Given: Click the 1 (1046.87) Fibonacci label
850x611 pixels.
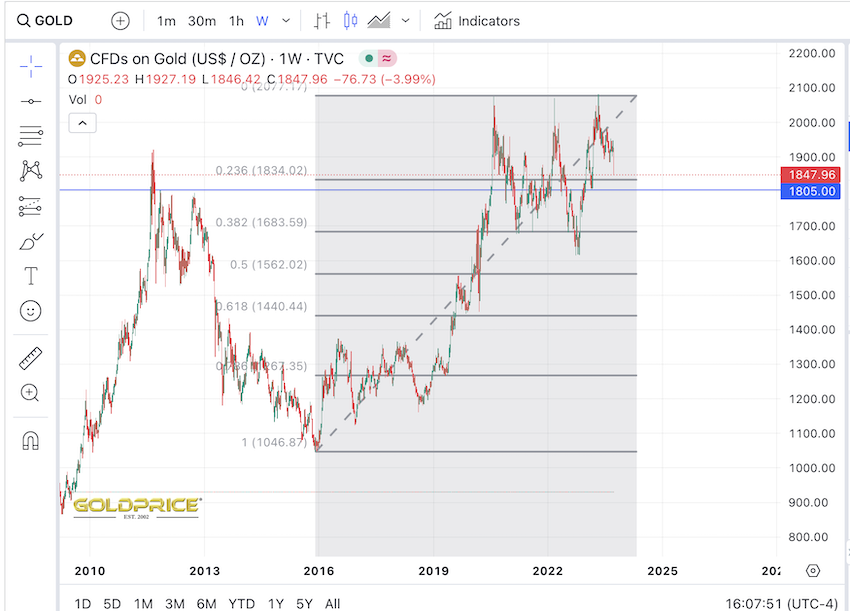Looking at the screenshot, I should [x=274, y=442].
